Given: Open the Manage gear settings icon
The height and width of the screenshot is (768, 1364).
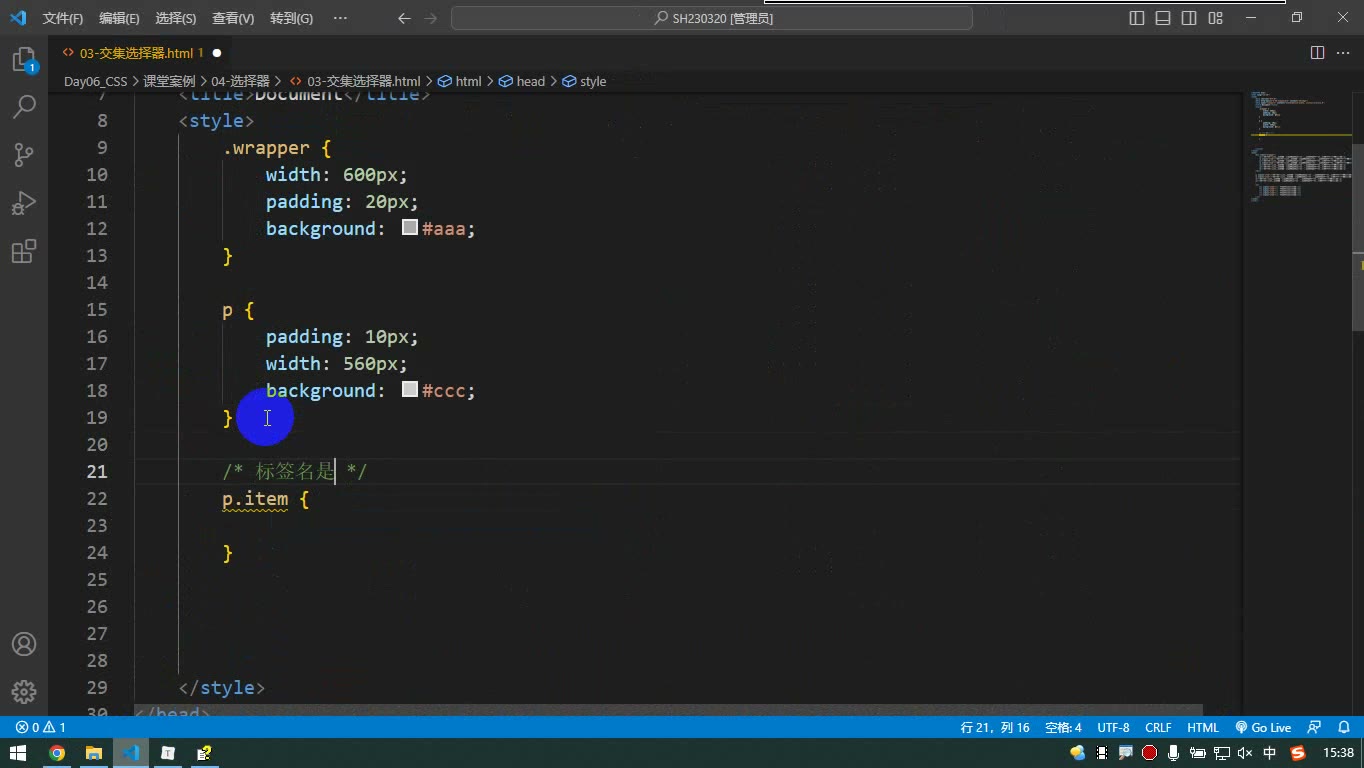Looking at the screenshot, I should point(23,692).
